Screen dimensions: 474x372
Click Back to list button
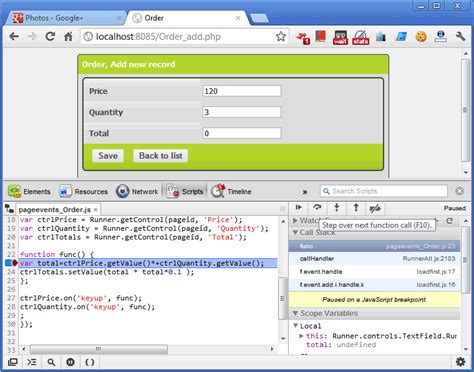click(161, 156)
